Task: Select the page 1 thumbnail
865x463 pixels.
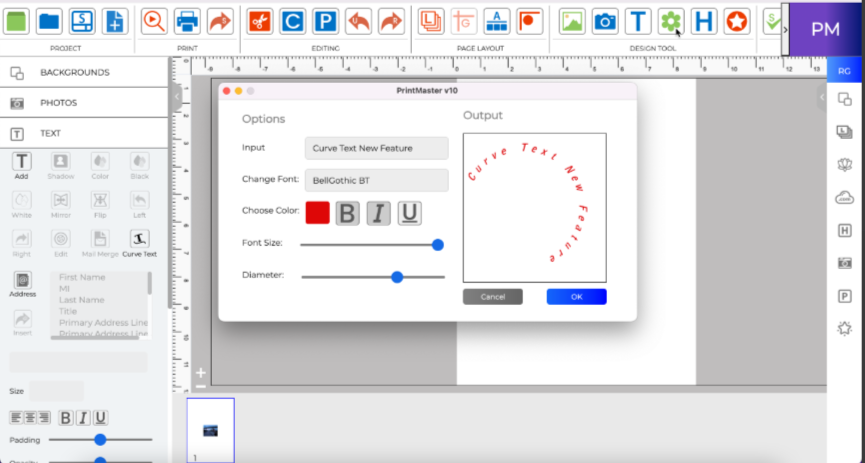Action: point(210,430)
